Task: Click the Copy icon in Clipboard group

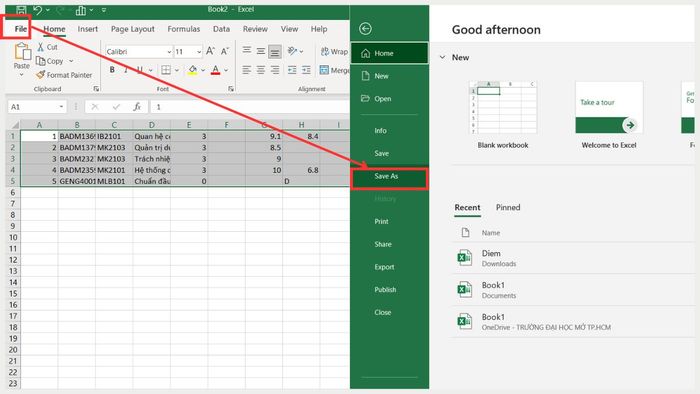Action: tap(41, 61)
